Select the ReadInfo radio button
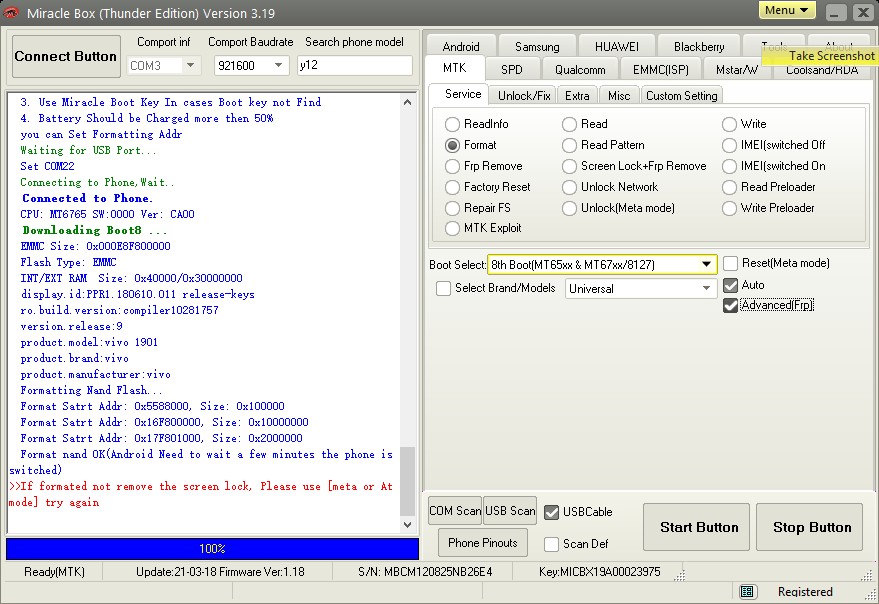Viewport: 879px width, 604px height. pos(452,124)
